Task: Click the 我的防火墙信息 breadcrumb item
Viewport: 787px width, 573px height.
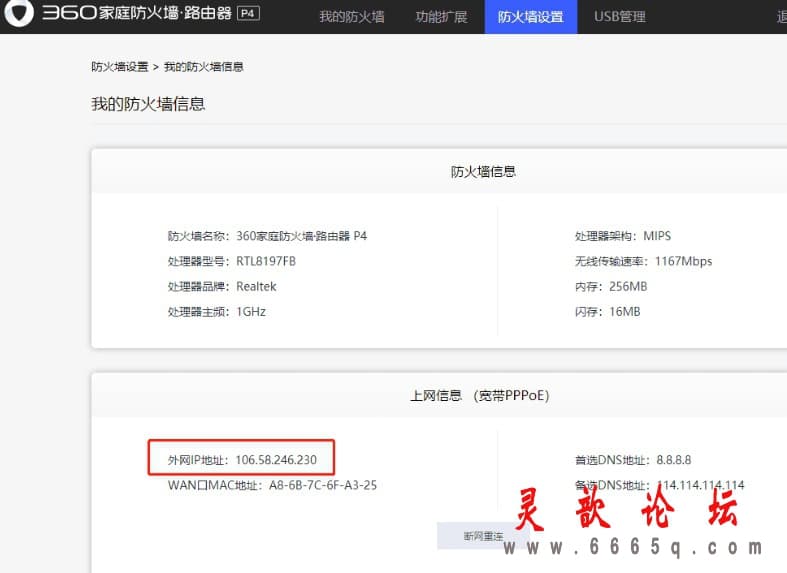Action: click(x=204, y=67)
